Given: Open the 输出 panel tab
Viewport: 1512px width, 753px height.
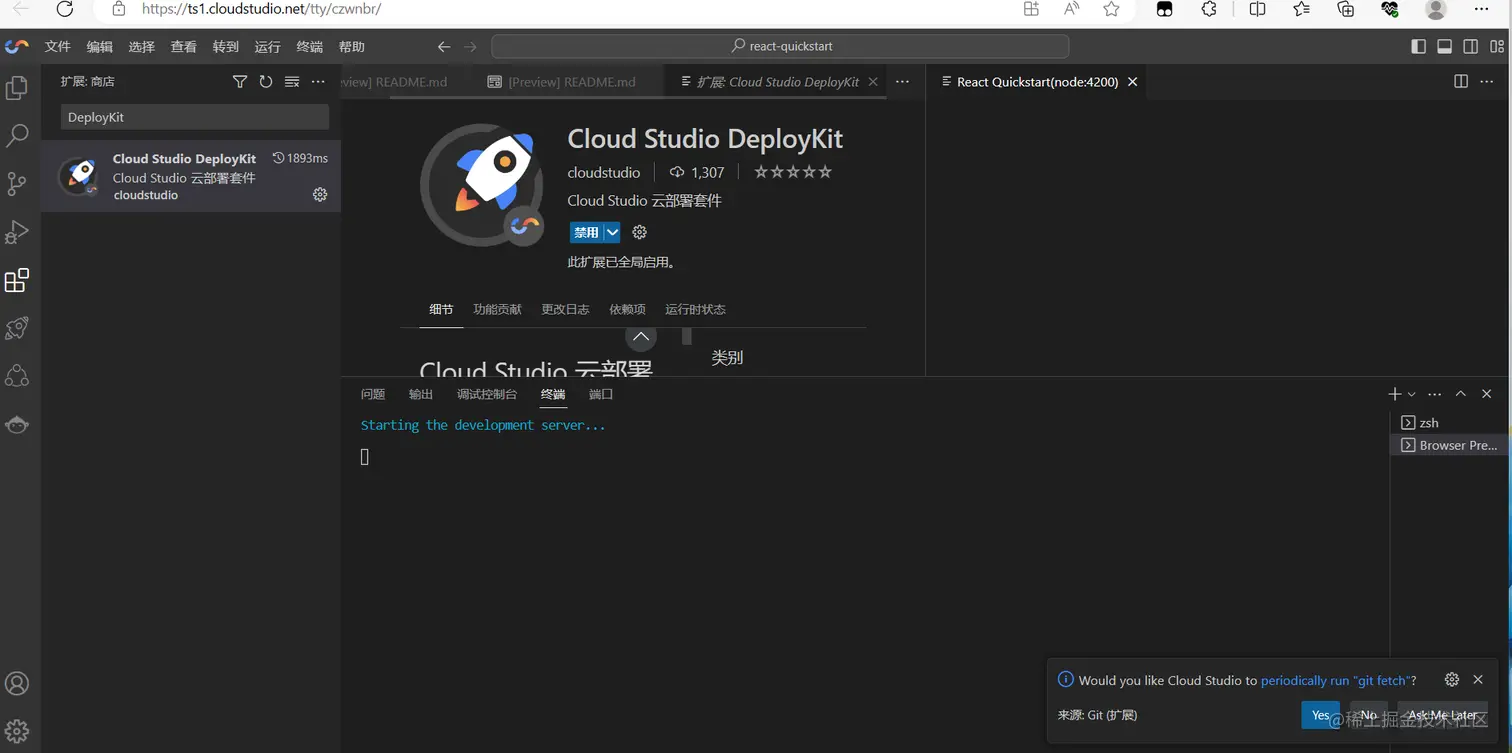Looking at the screenshot, I should 421,394.
